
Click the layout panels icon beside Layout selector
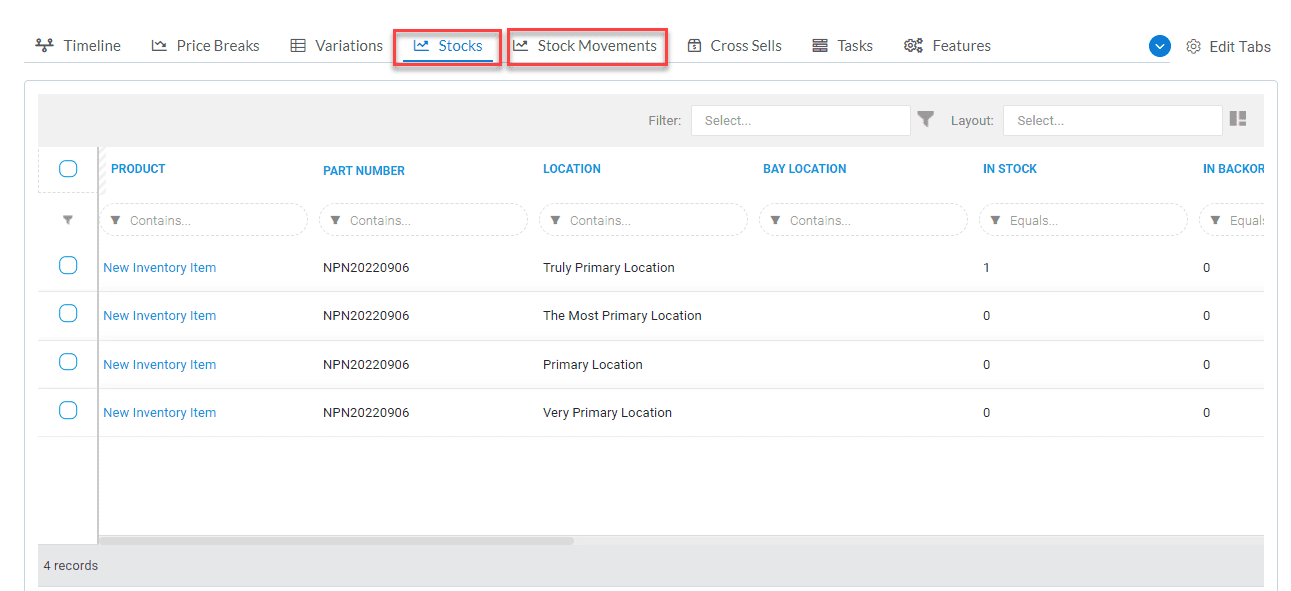1238,118
